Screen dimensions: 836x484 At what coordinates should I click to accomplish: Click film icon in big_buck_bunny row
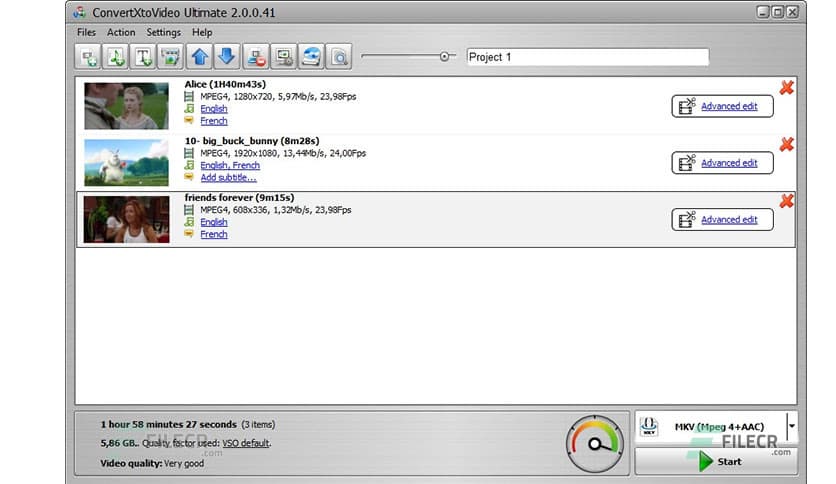[x=189, y=153]
